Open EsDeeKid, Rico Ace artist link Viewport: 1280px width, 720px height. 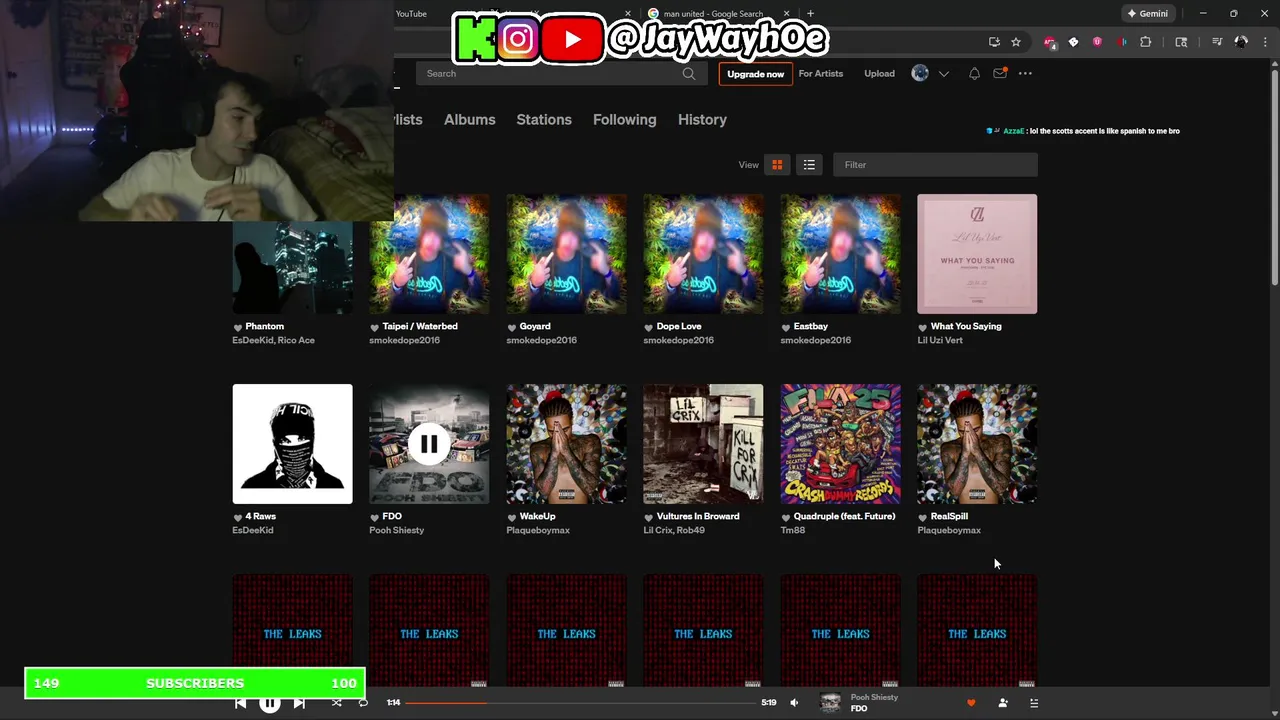point(273,340)
